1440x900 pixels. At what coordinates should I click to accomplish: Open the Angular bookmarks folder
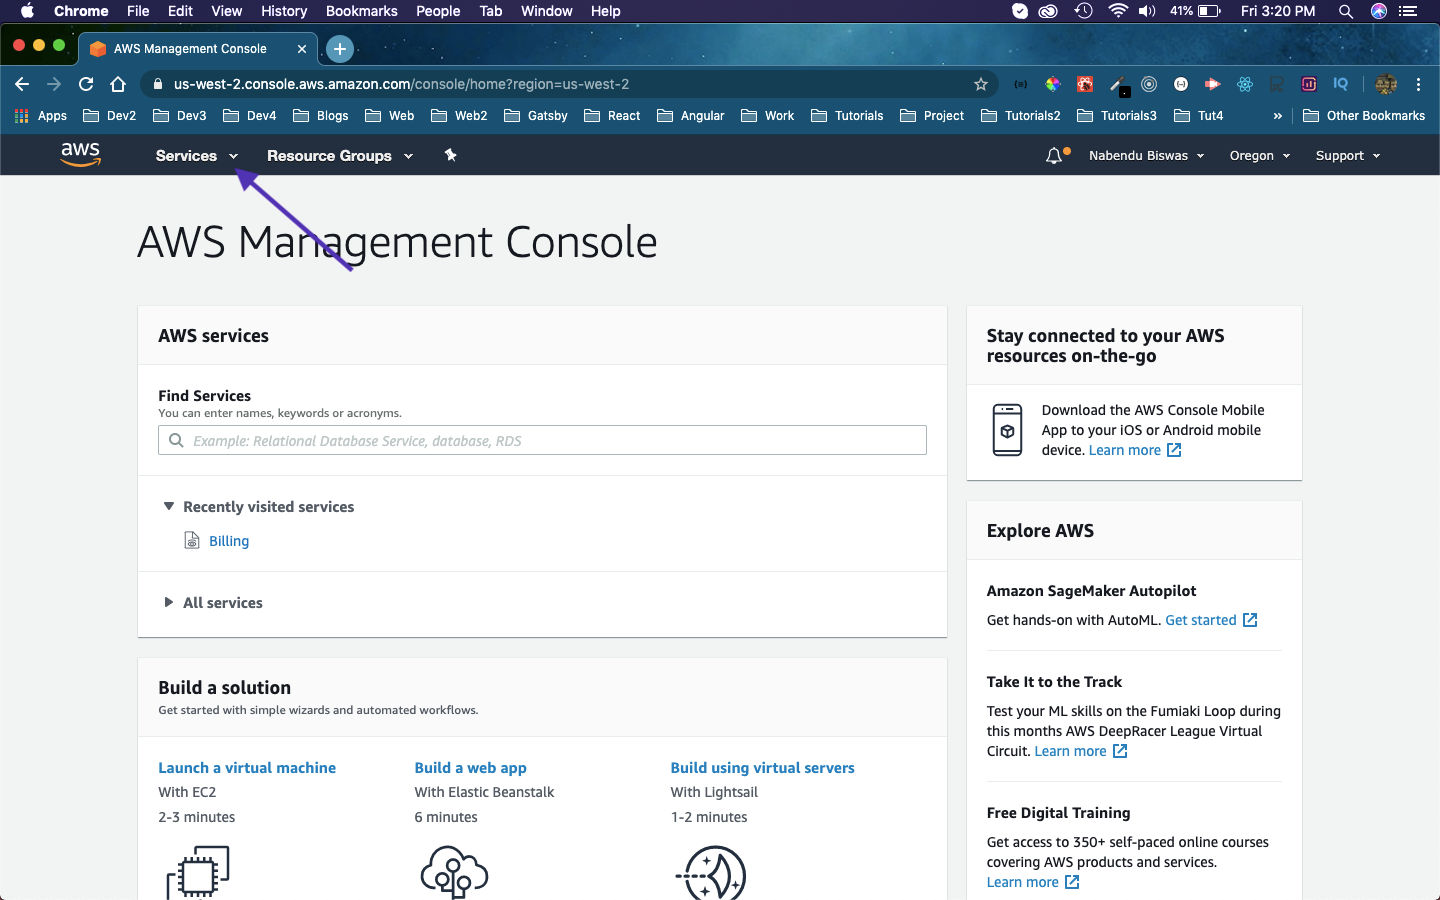[x=691, y=116]
